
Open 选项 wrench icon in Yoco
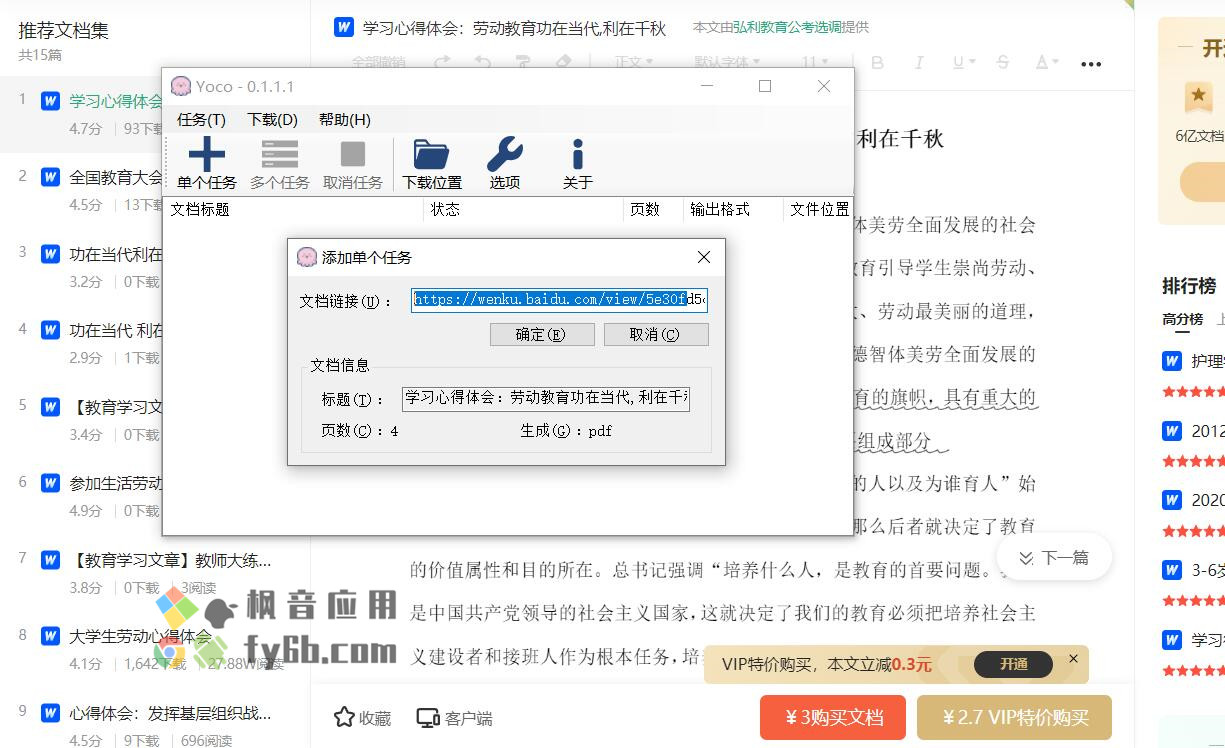pyautogui.click(x=505, y=155)
